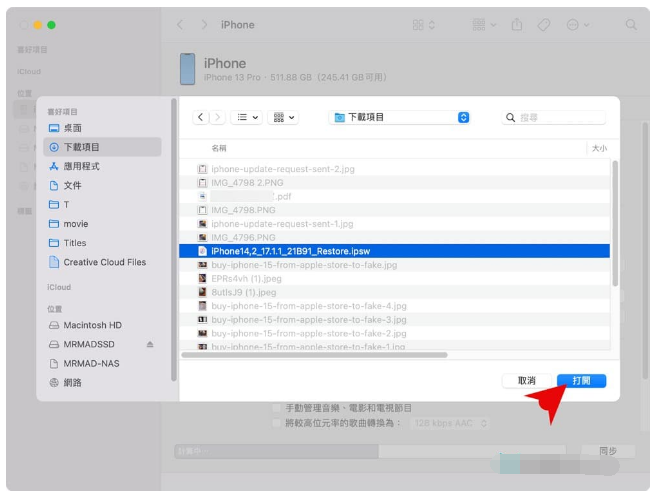This screenshot has width=657, height=498.
Task: Select 桌面 in dialog sidebar
Action: click(102, 128)
